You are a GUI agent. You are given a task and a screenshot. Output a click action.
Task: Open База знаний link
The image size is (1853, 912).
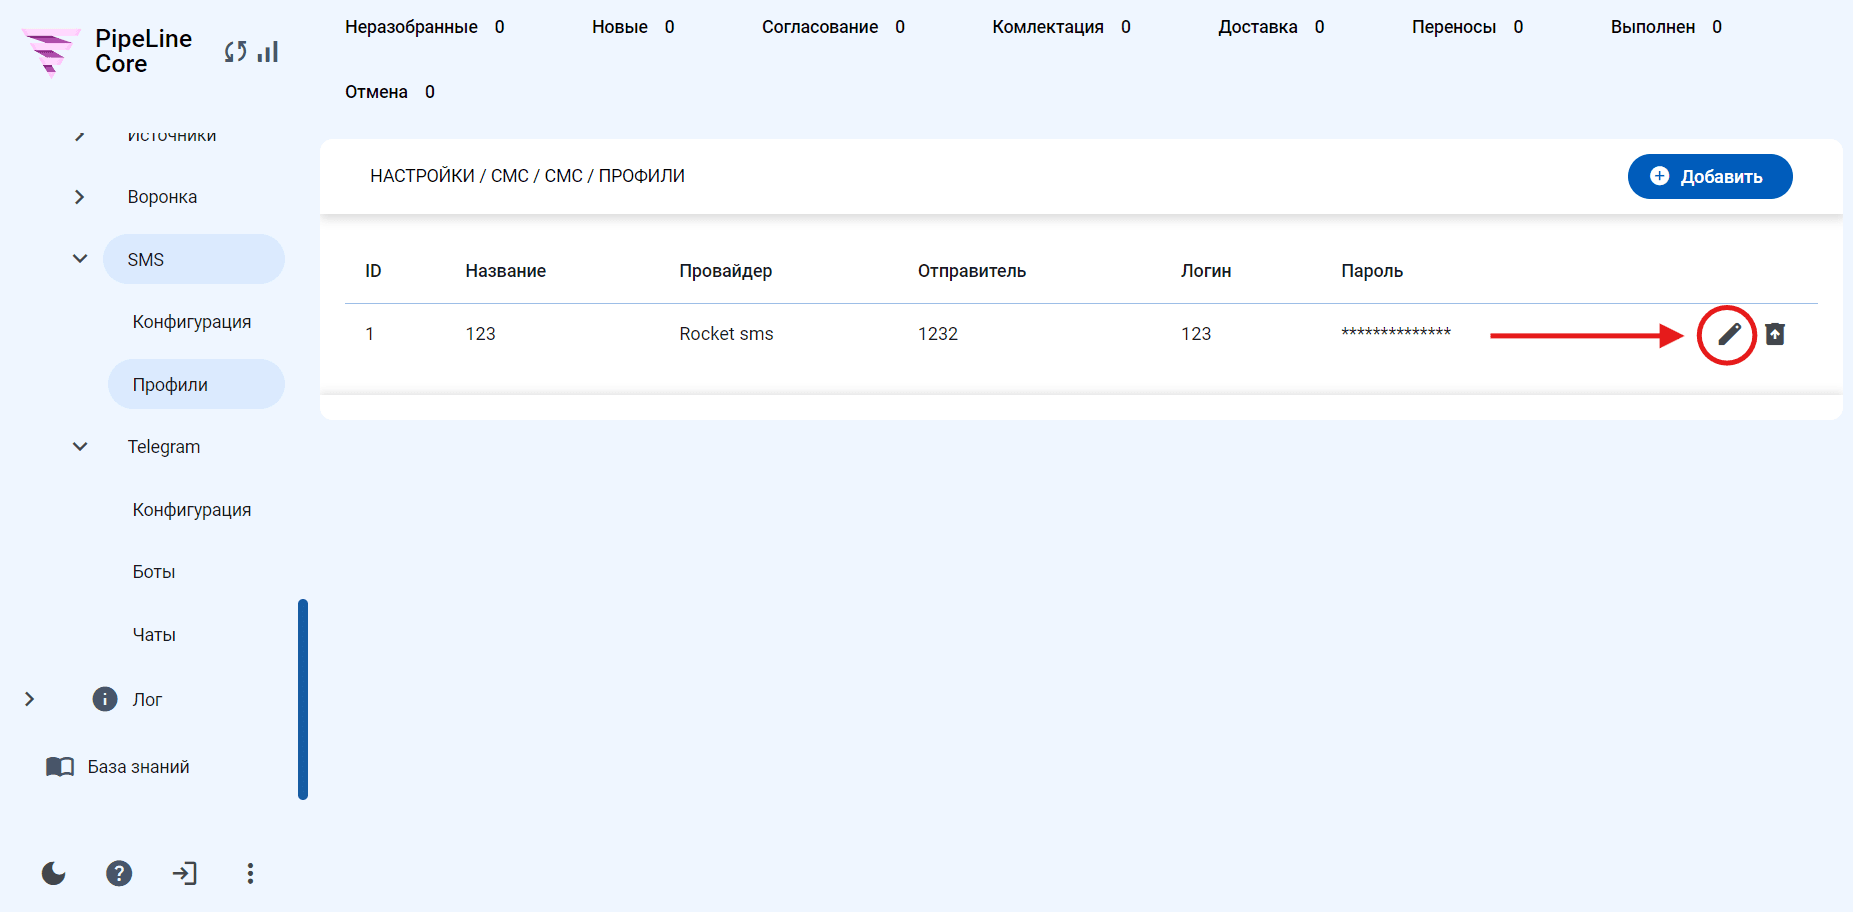pyautogui.click(x=138, y=767)
